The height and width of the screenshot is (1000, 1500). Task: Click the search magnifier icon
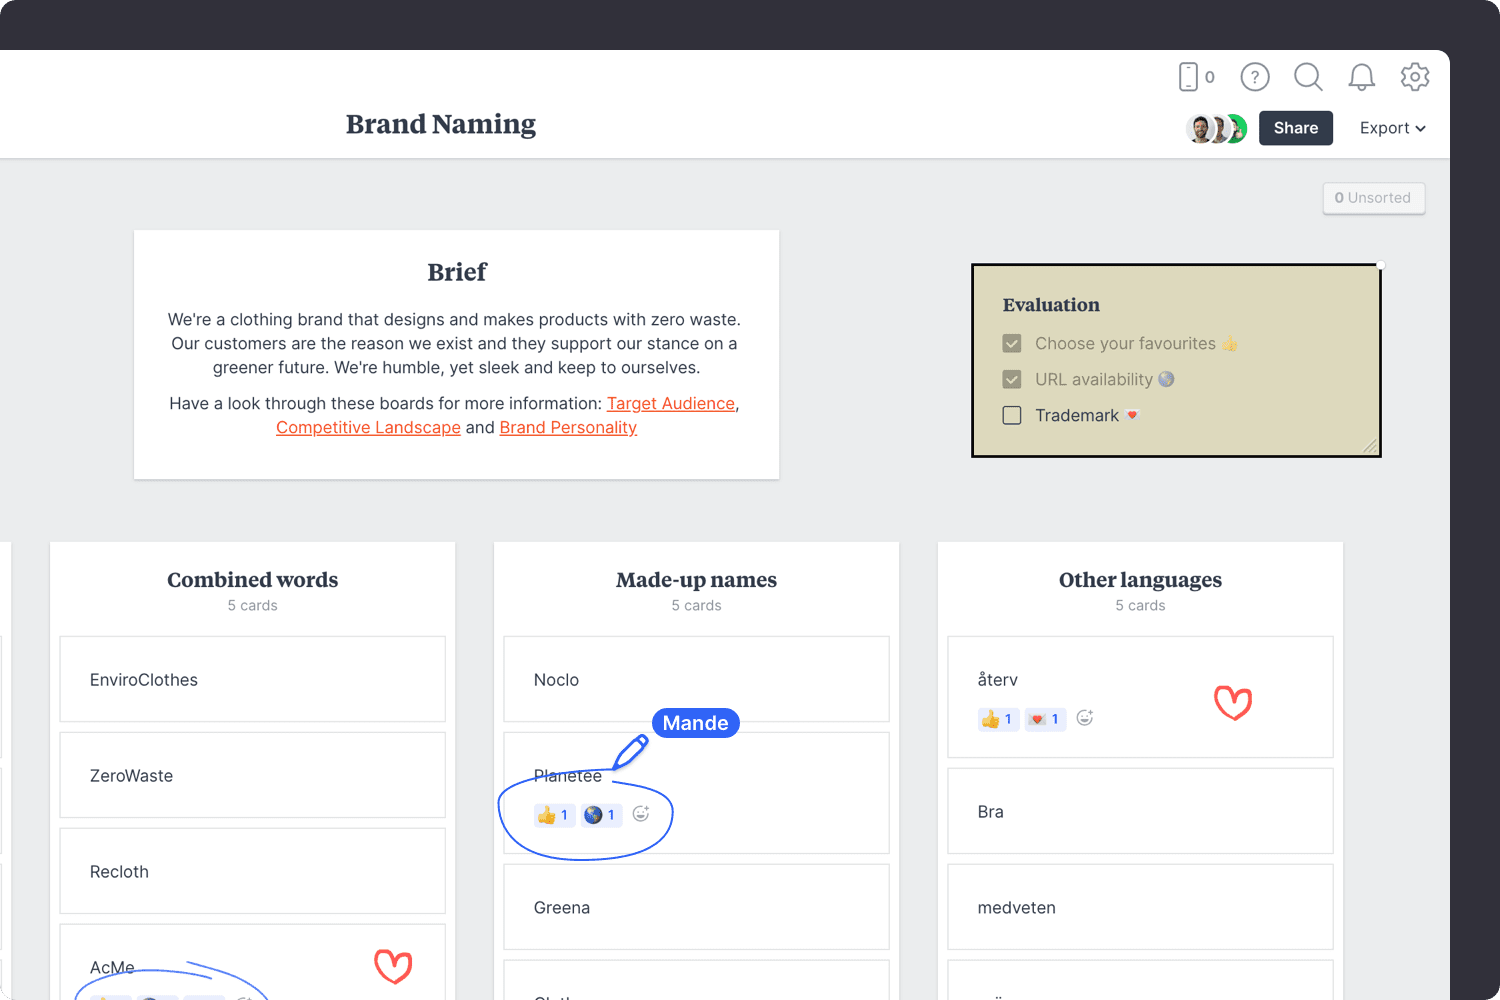[1308, 77]
